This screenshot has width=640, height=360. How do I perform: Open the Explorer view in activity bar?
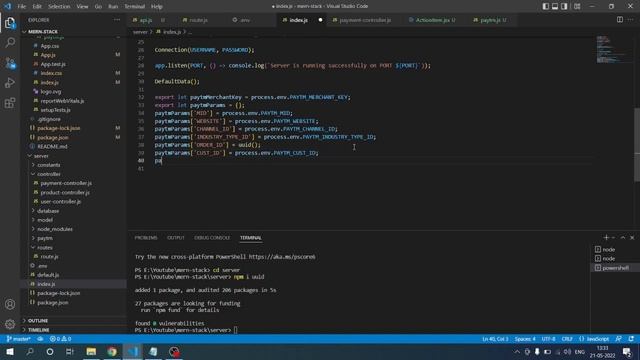pyautogui.click(x=10, y=23)
